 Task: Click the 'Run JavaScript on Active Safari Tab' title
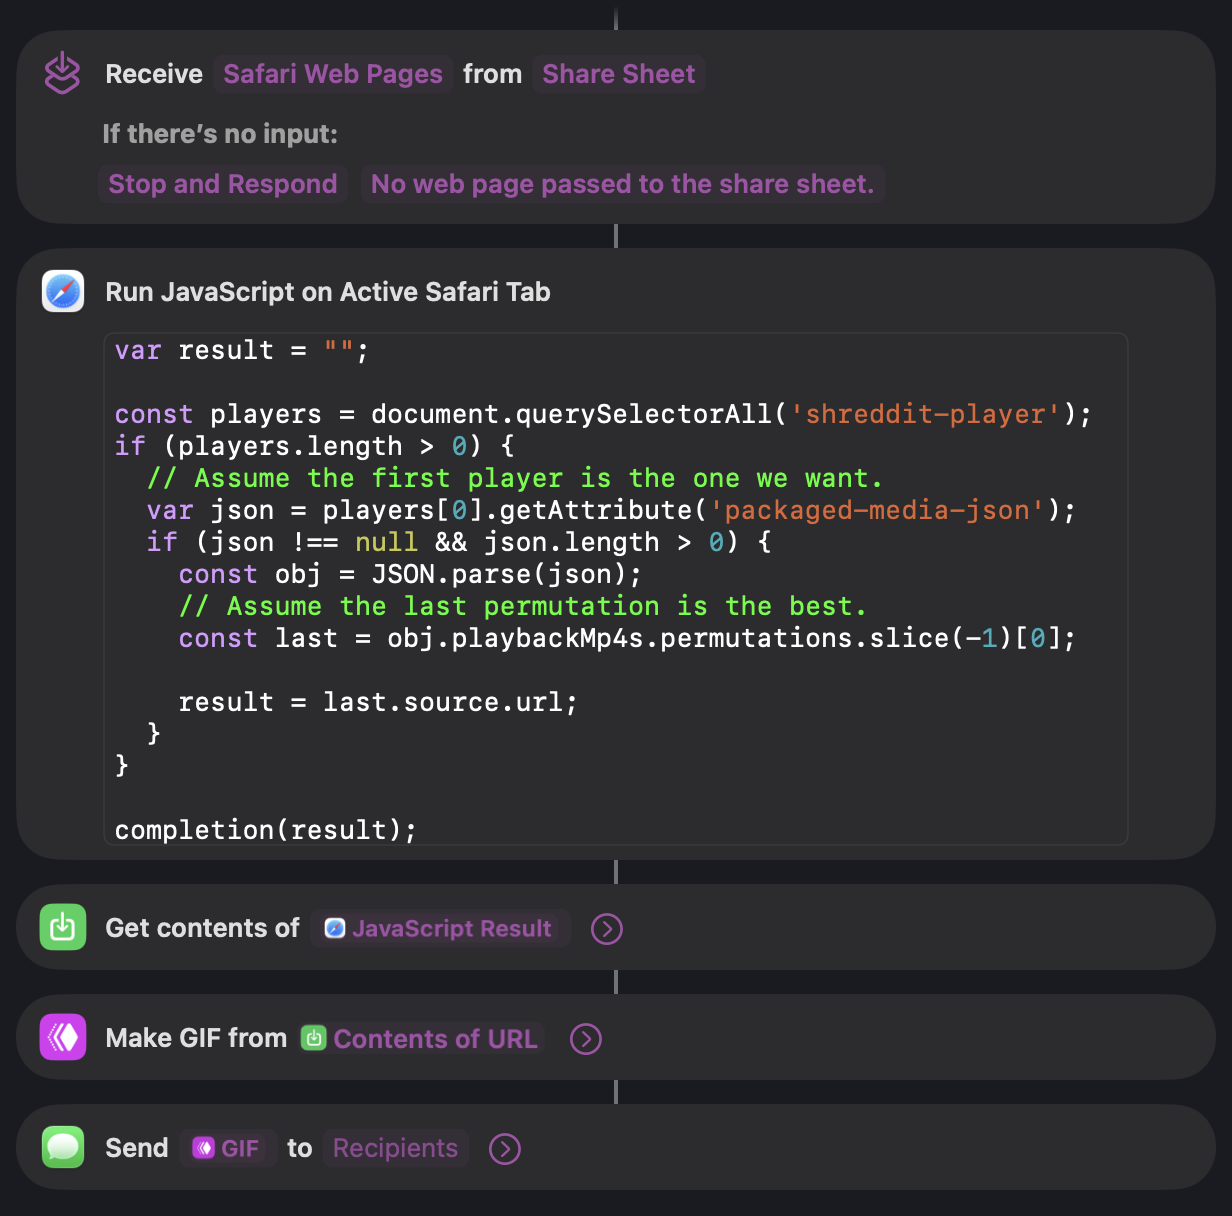(x=328, y=292)
